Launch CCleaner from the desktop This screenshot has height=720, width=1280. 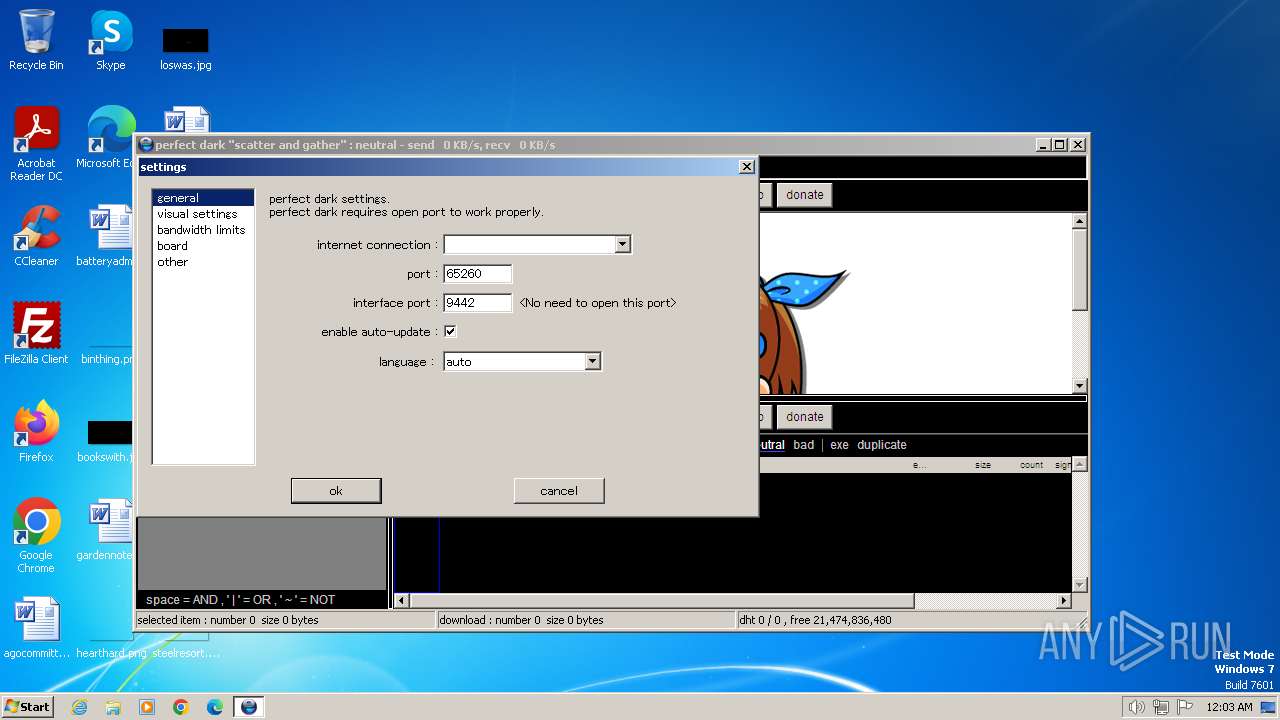36,236
